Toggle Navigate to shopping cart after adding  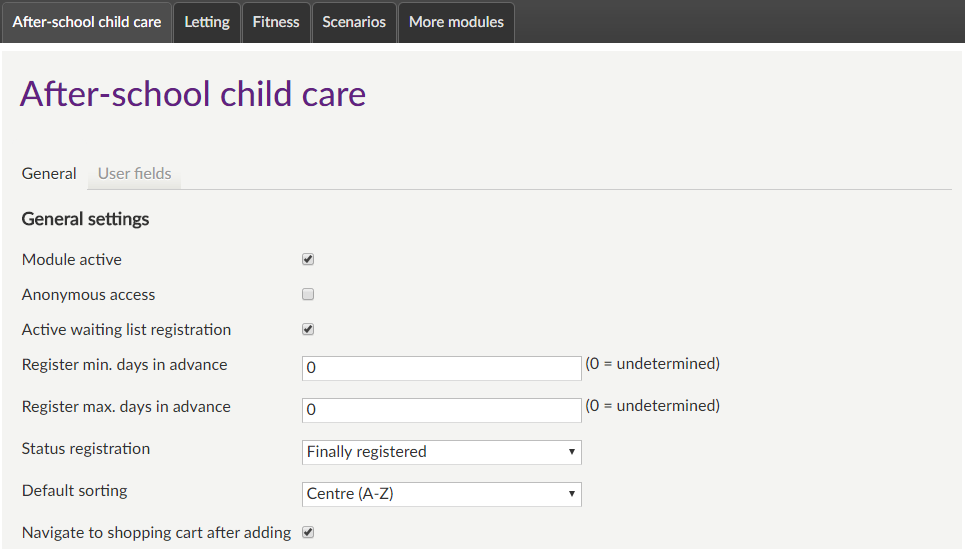point(308,532)
